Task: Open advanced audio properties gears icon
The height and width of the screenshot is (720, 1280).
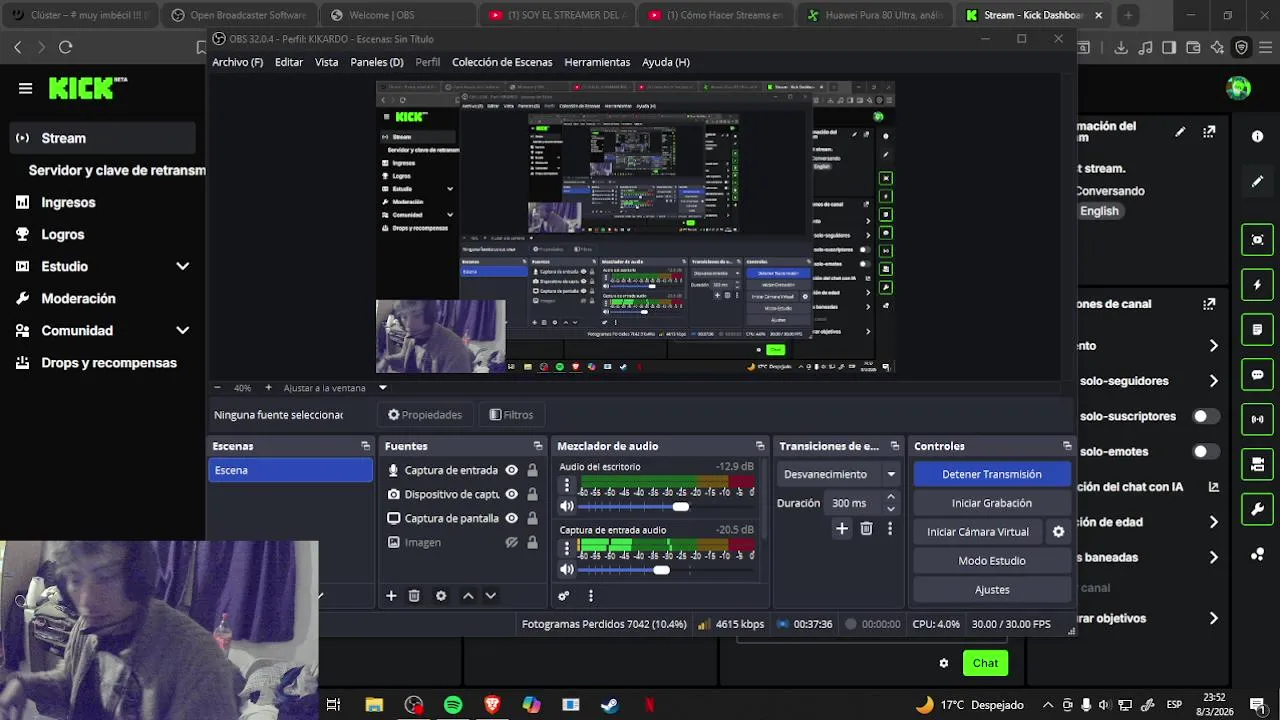Action: coord(564,596)
